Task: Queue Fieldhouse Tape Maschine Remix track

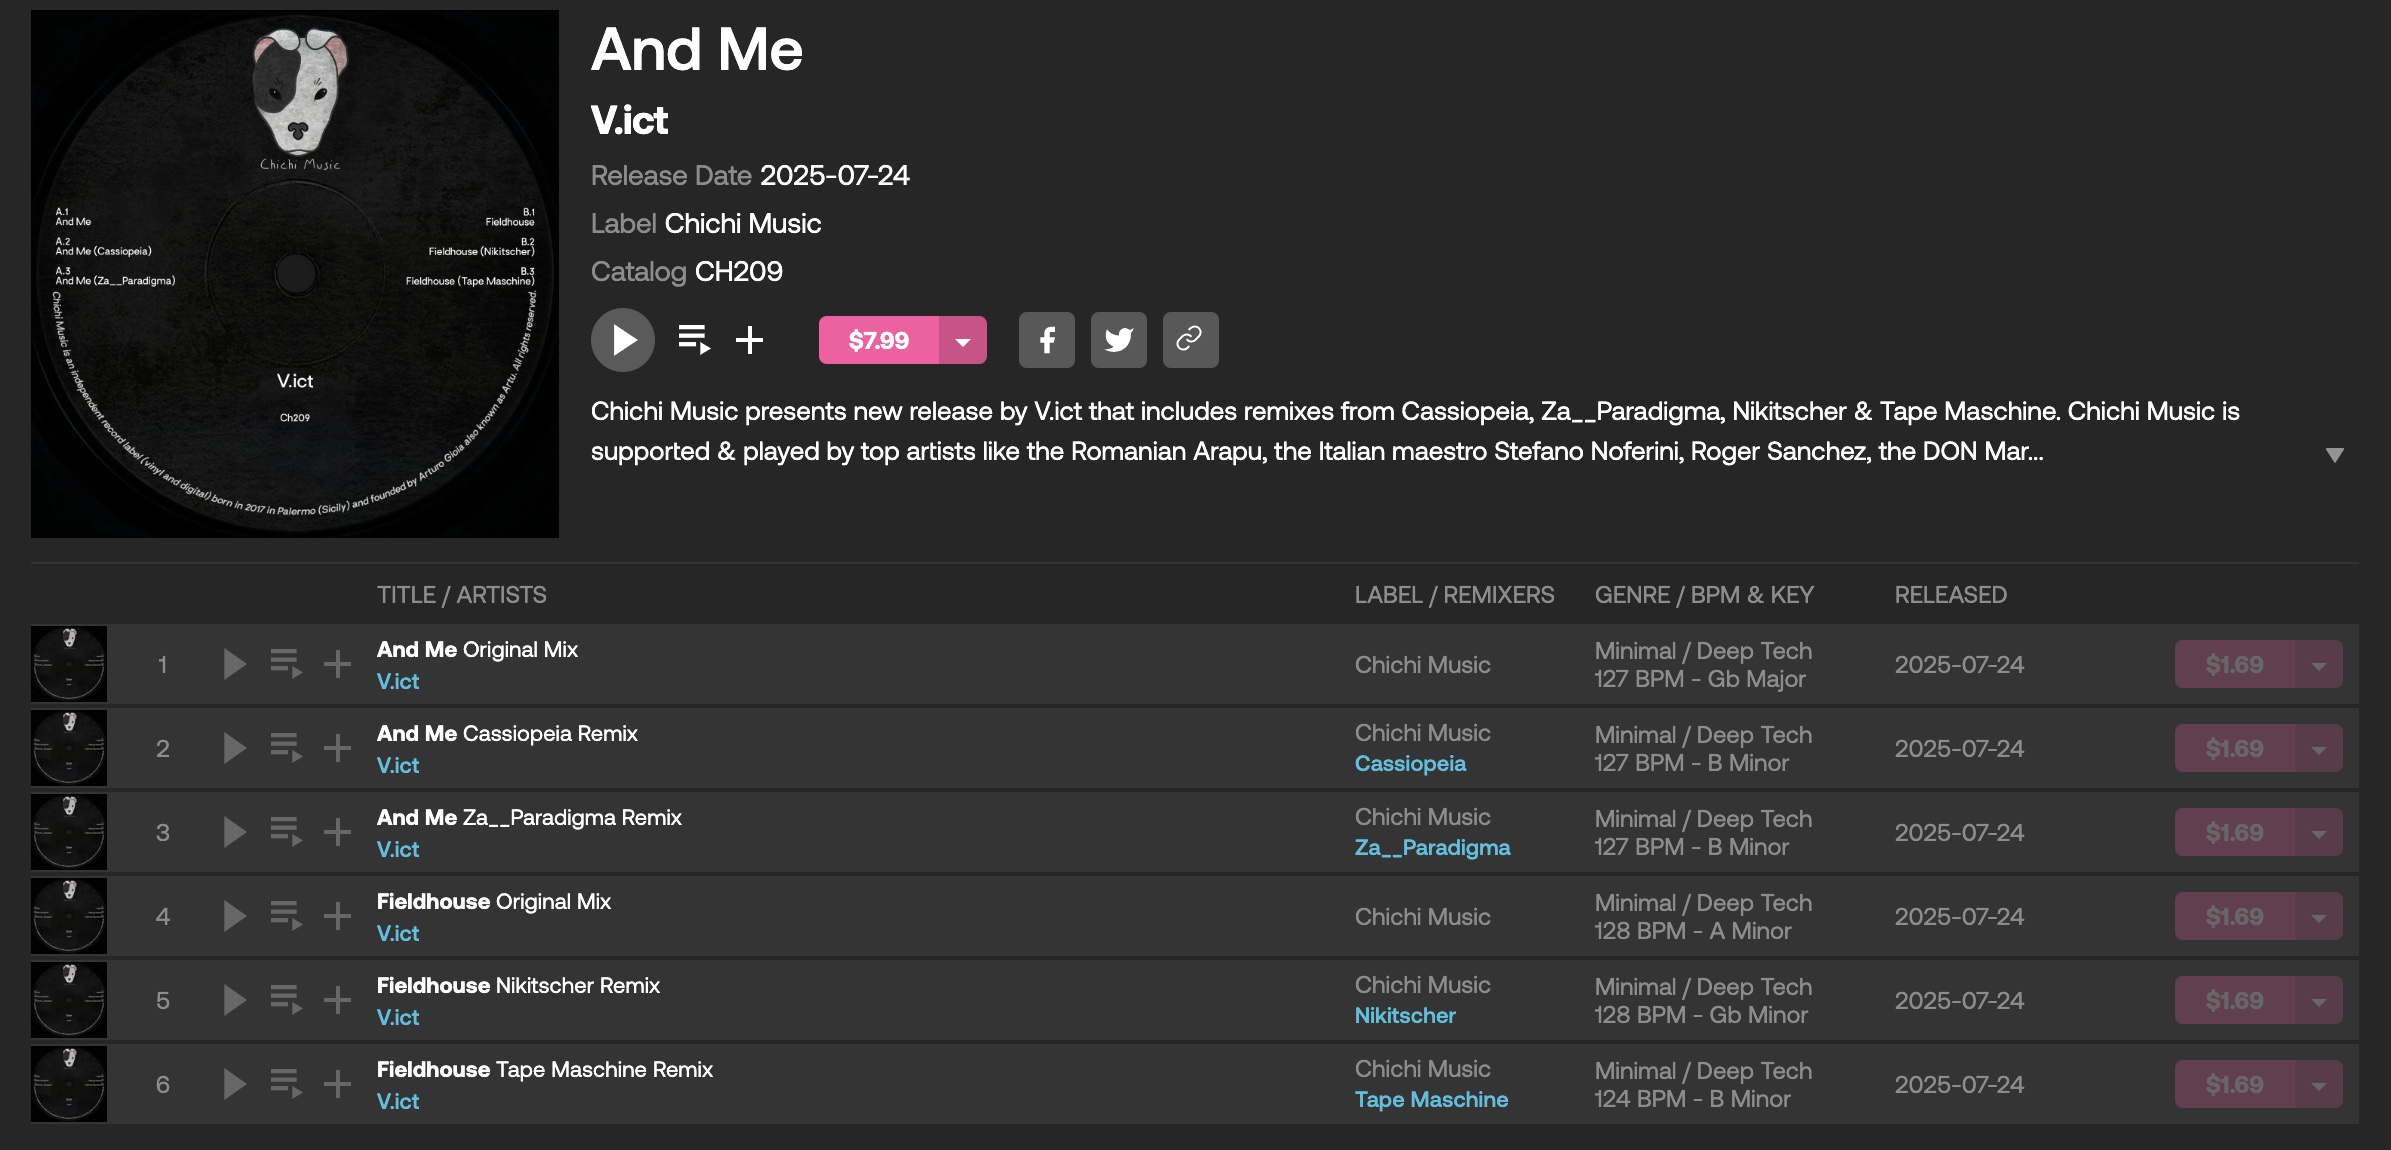Action: pos(286,1084)
